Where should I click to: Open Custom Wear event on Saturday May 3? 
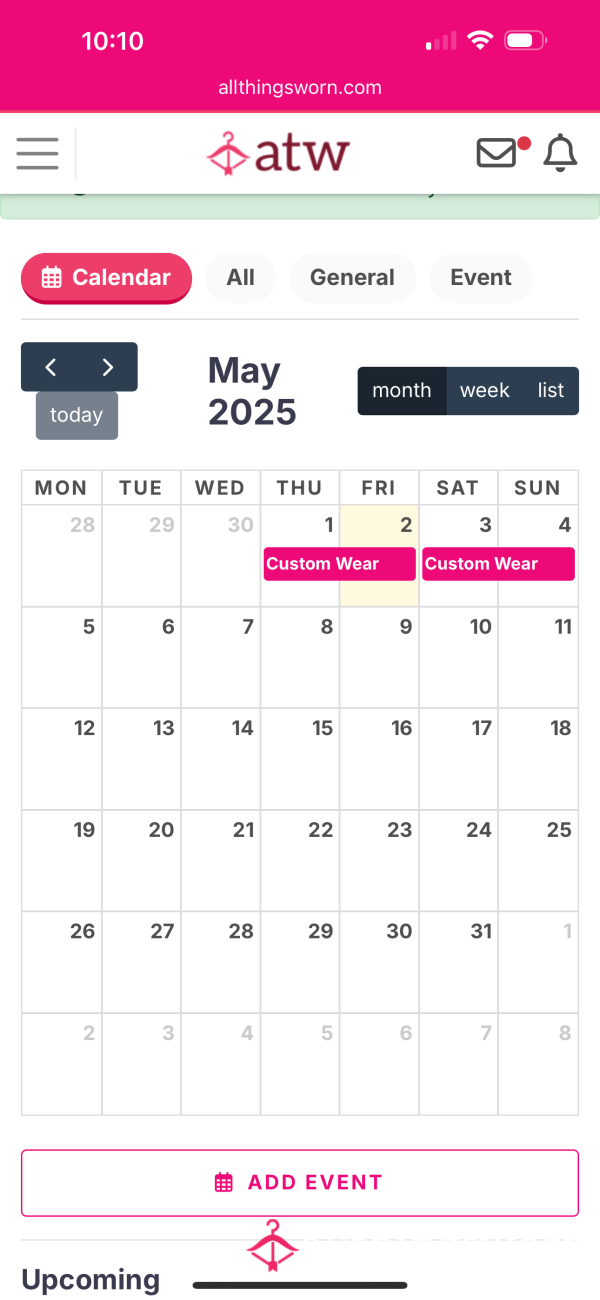498,564
